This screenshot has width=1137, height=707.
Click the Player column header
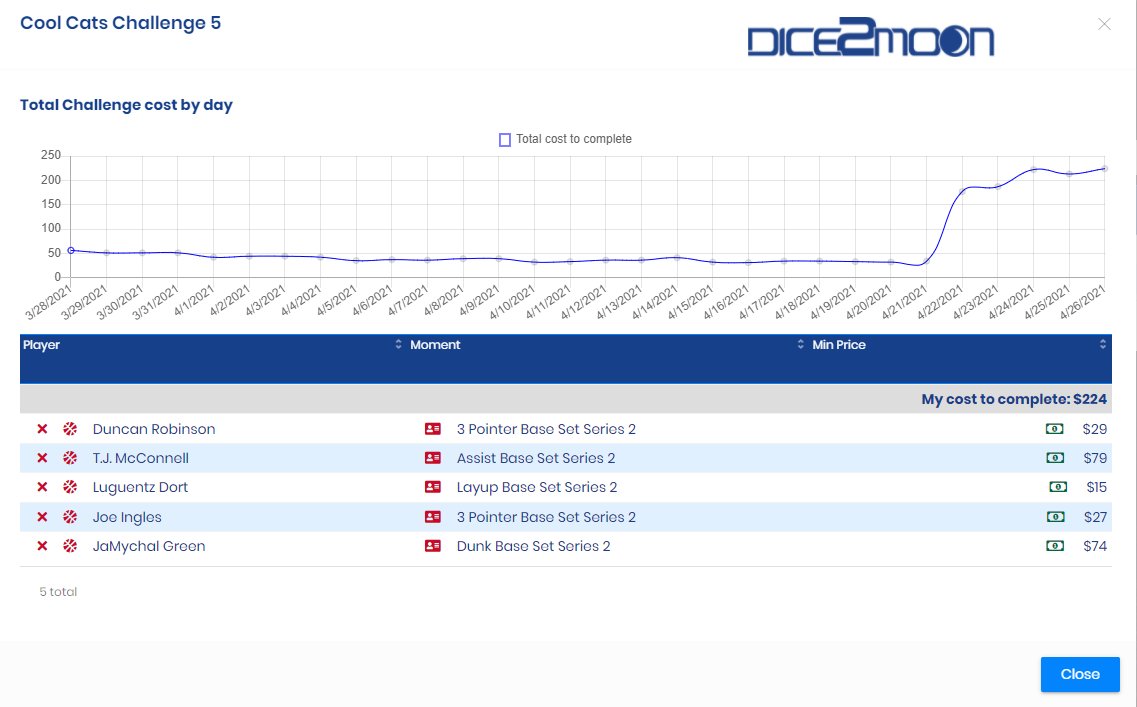41,344
